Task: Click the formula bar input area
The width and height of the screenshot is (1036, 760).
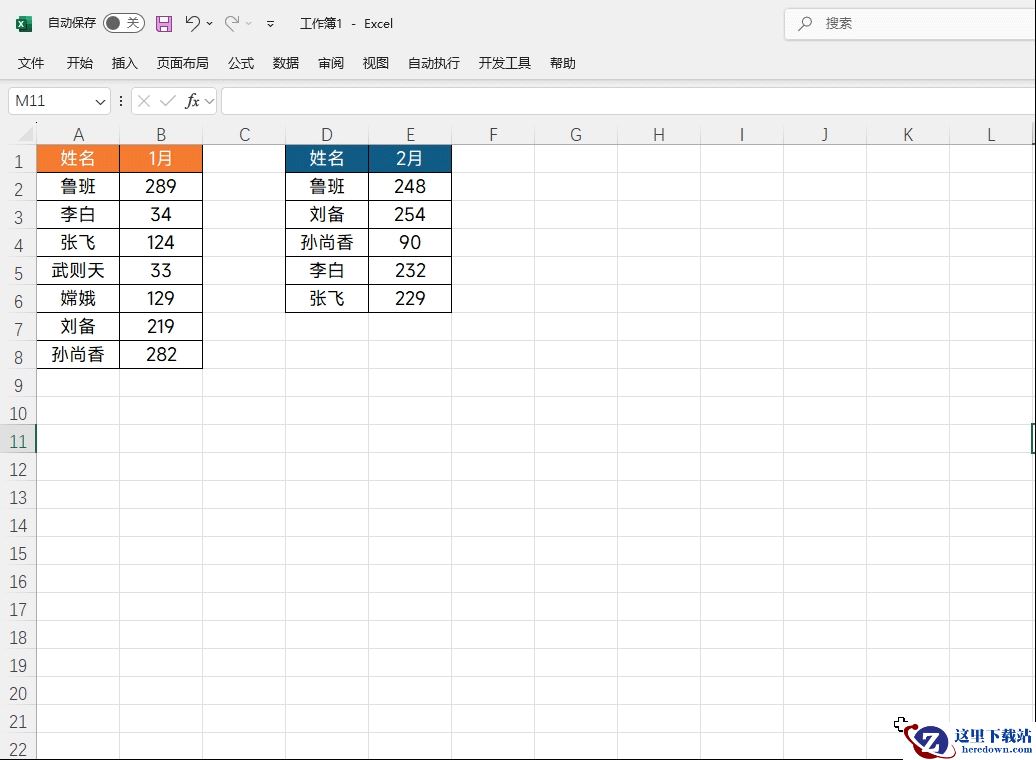Action: pos(628,101)
